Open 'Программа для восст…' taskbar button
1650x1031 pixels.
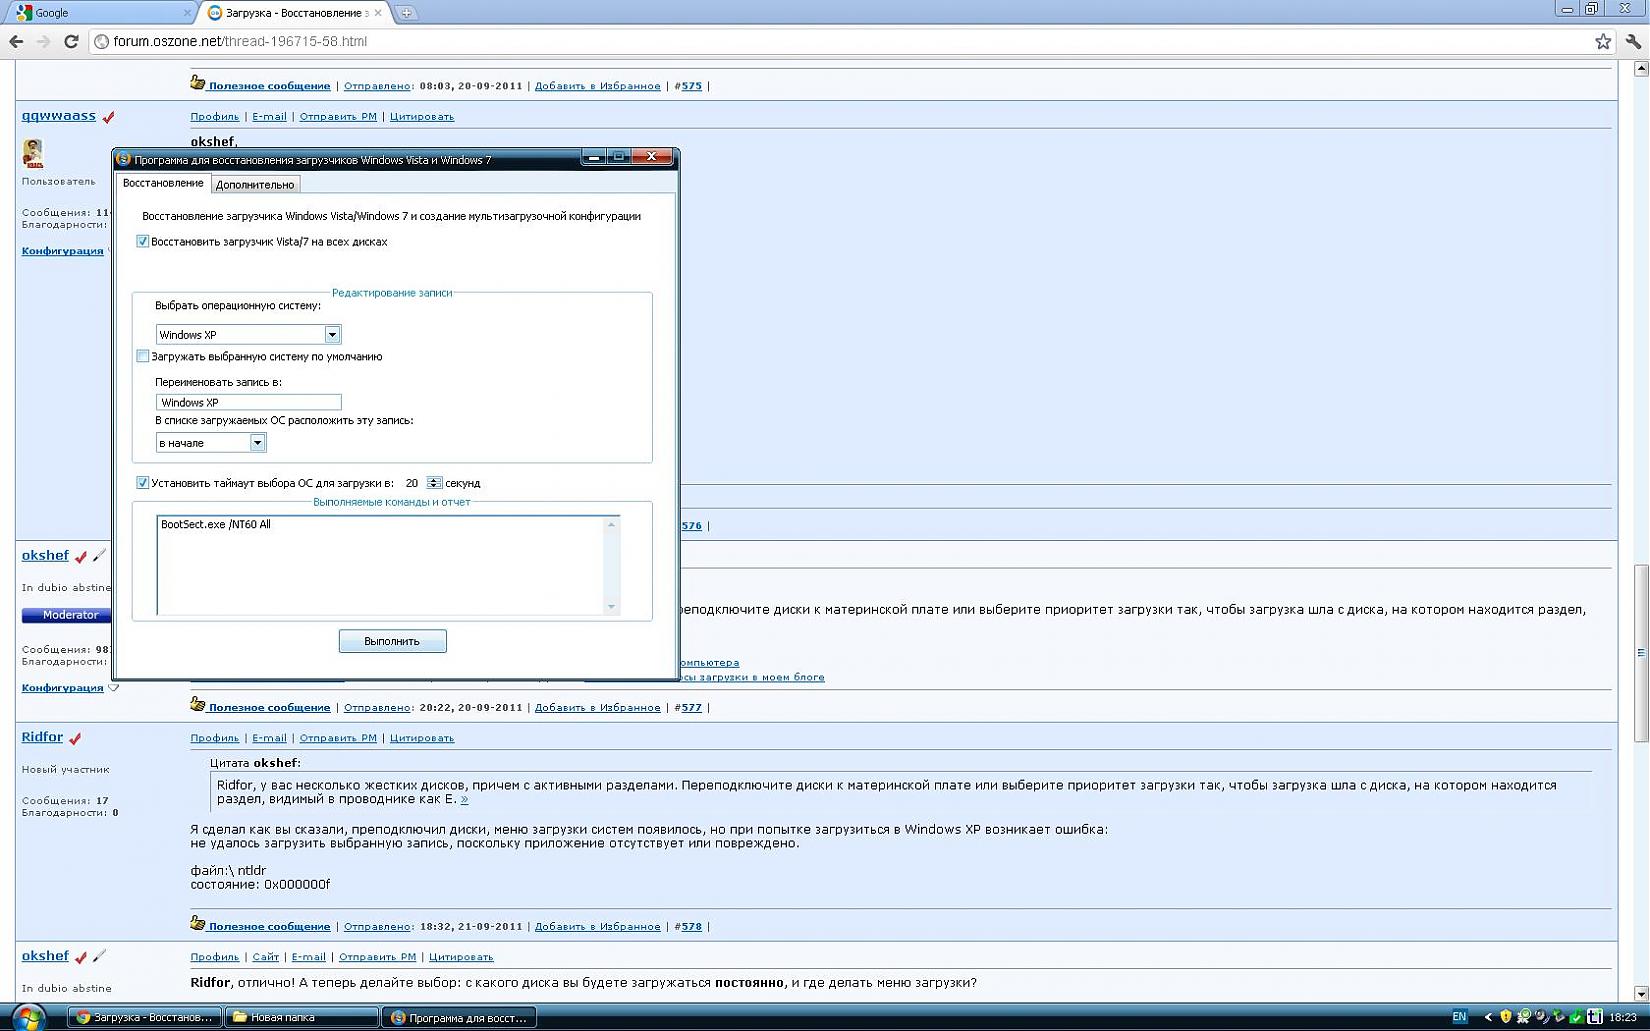coord(460,1018)
